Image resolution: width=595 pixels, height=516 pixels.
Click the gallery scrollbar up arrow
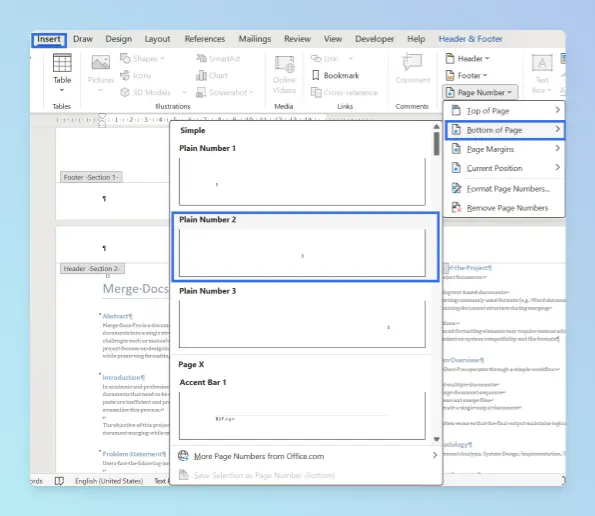(436, 127)
